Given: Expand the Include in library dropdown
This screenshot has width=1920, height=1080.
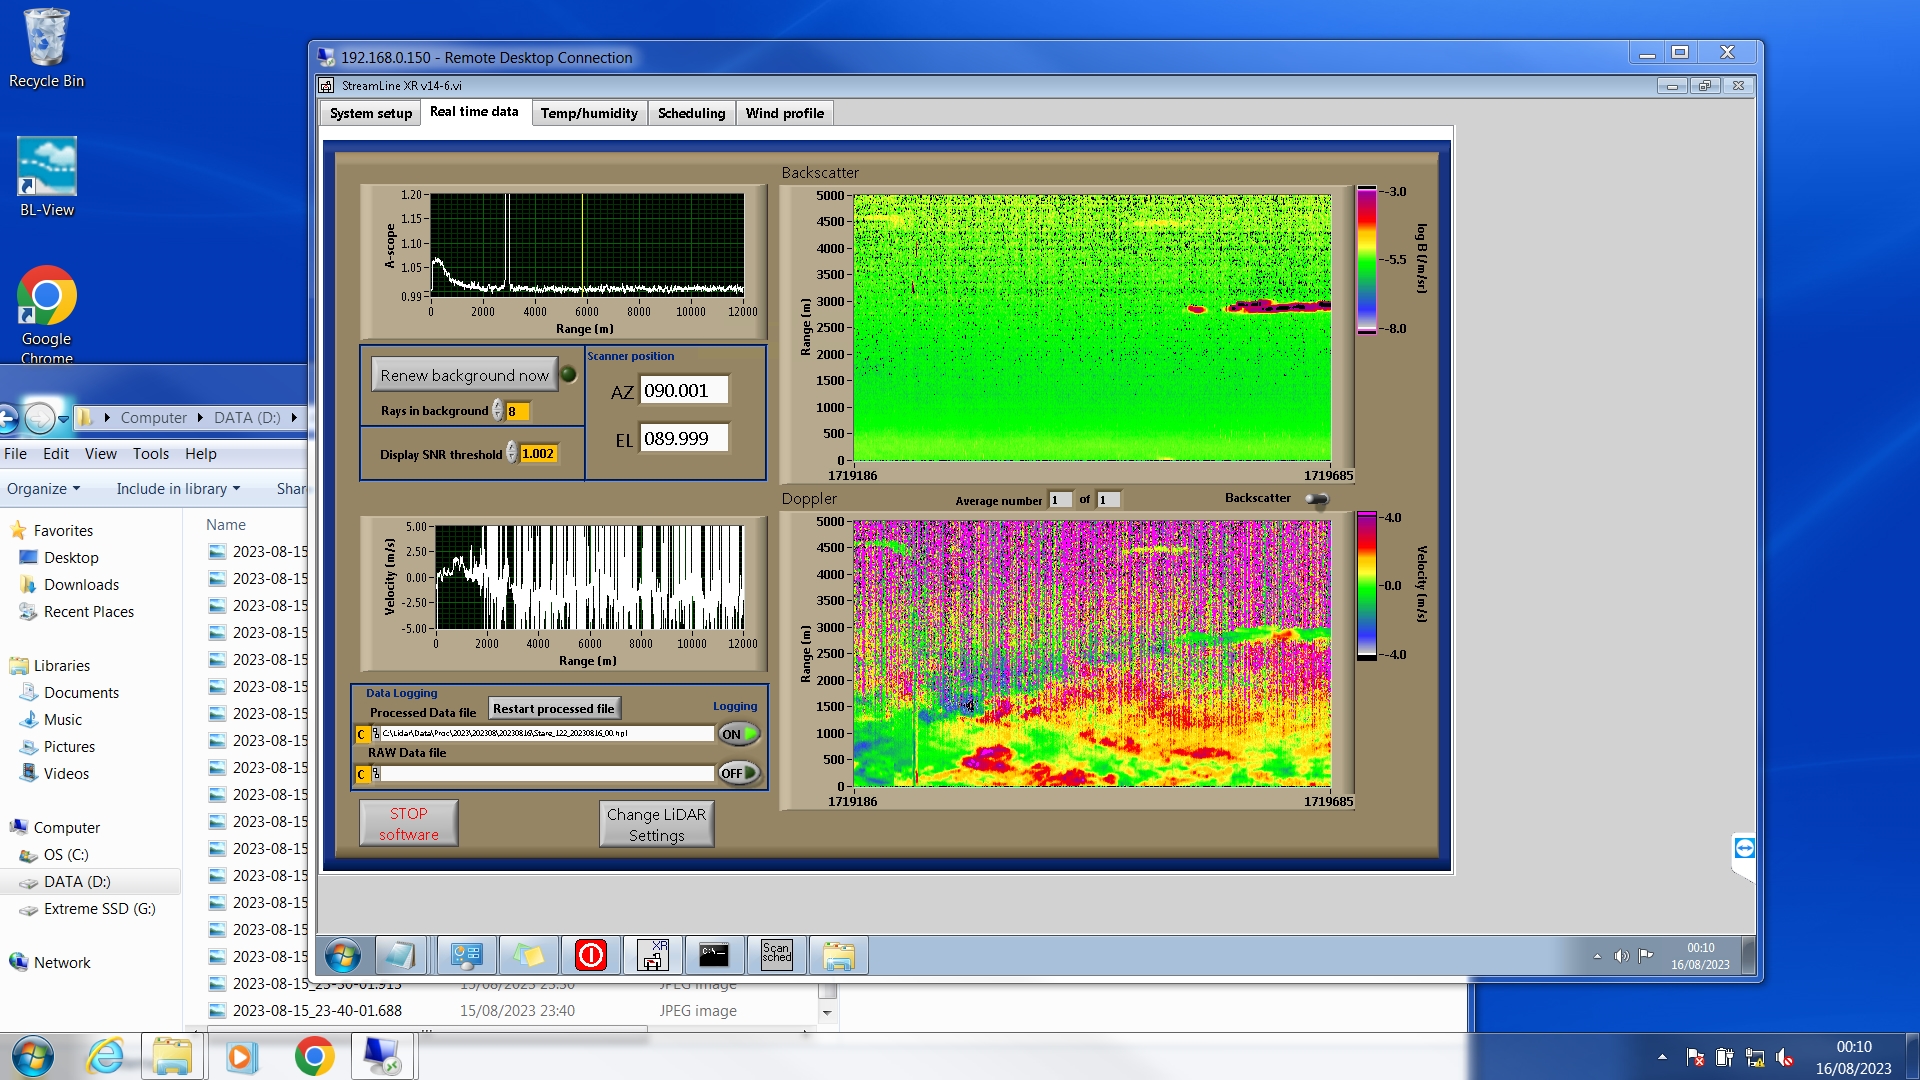Looking at the screenshot, I should [x=178, y=489].
